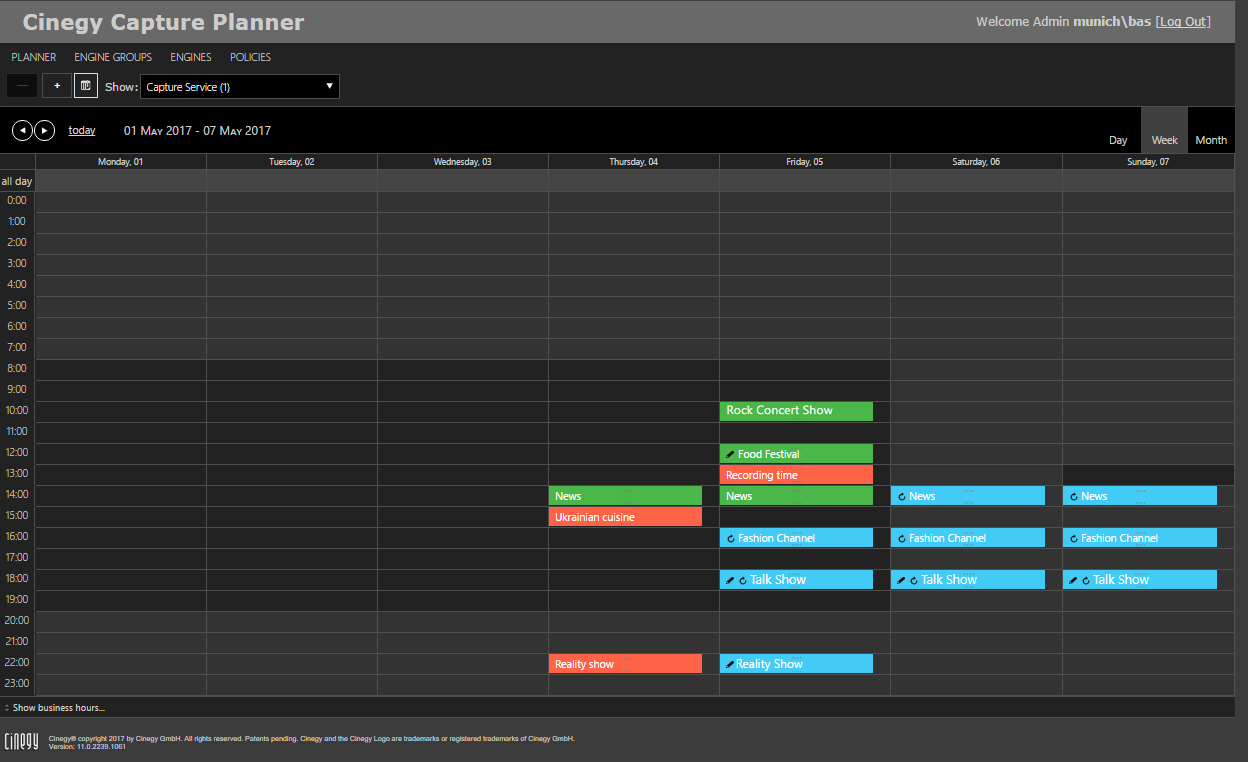The image size is (1248, 762).
Task: Click the all day row label
Action: pos(17,181)
